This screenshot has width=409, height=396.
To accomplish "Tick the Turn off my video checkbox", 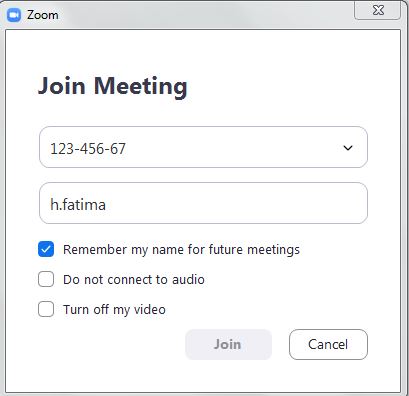I will click(46, 309).
